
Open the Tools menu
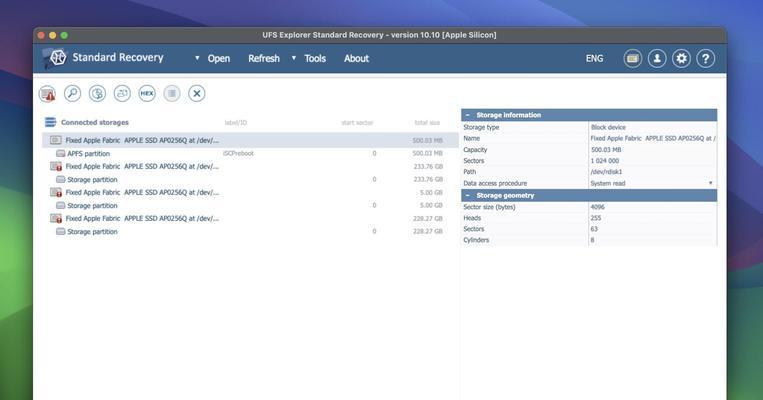pos(315,58)
